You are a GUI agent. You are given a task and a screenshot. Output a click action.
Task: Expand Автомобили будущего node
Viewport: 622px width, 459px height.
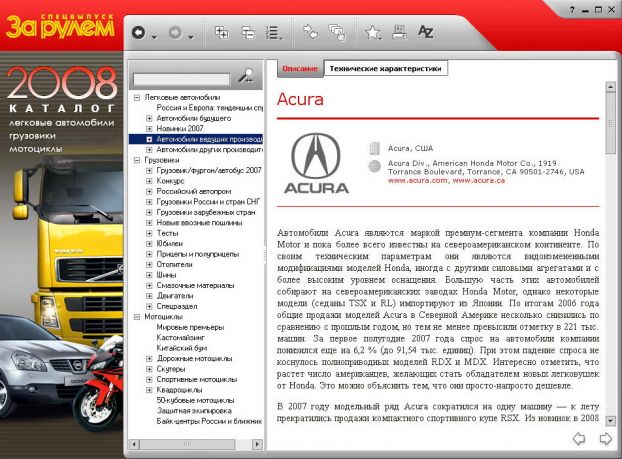pyautogui.click(x=149, y=118)
